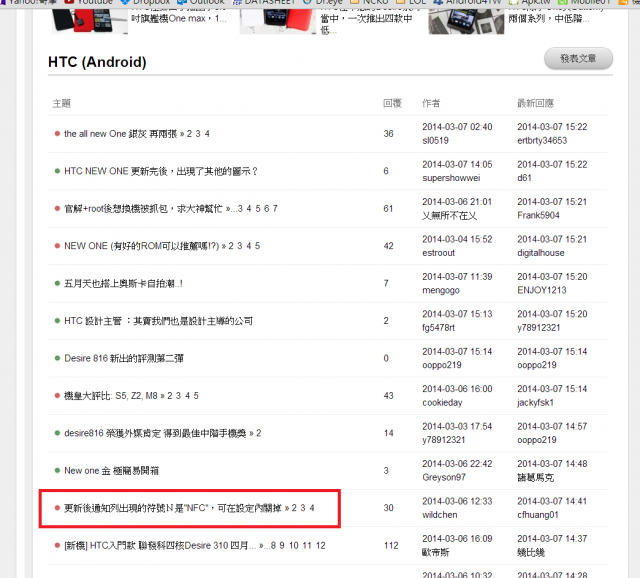Go to page 4 of 'the all new One' thread
The height and width of the screenshot is (578, 640).
point(207,134)
